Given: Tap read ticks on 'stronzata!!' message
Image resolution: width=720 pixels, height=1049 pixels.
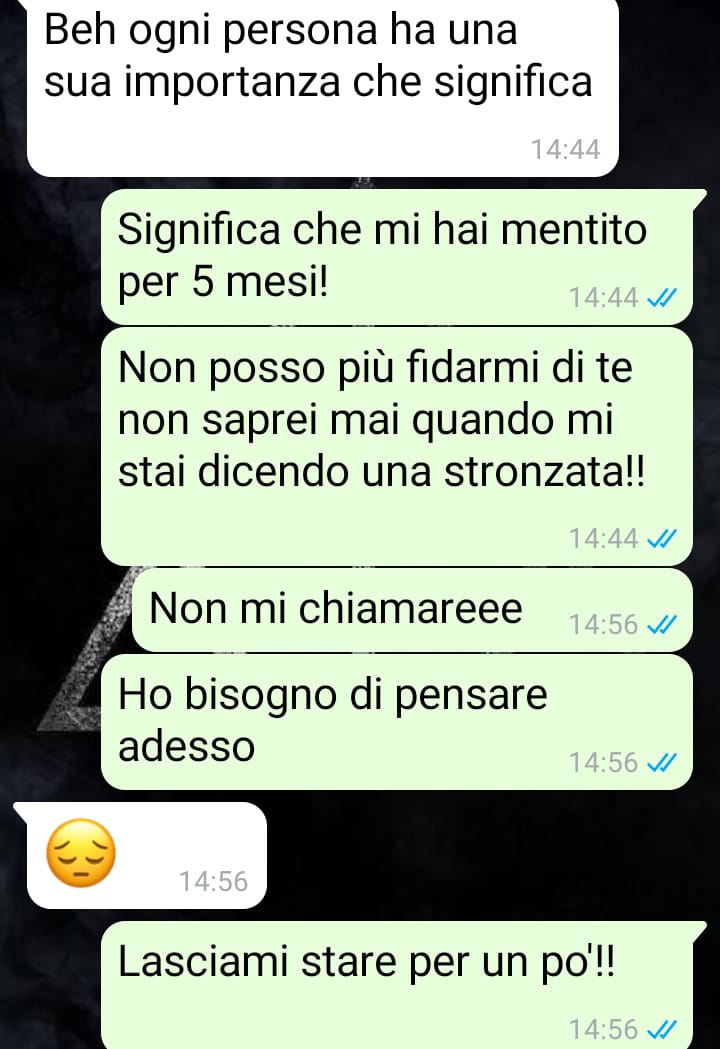Looking at the screenshot, I should (662, 538).
